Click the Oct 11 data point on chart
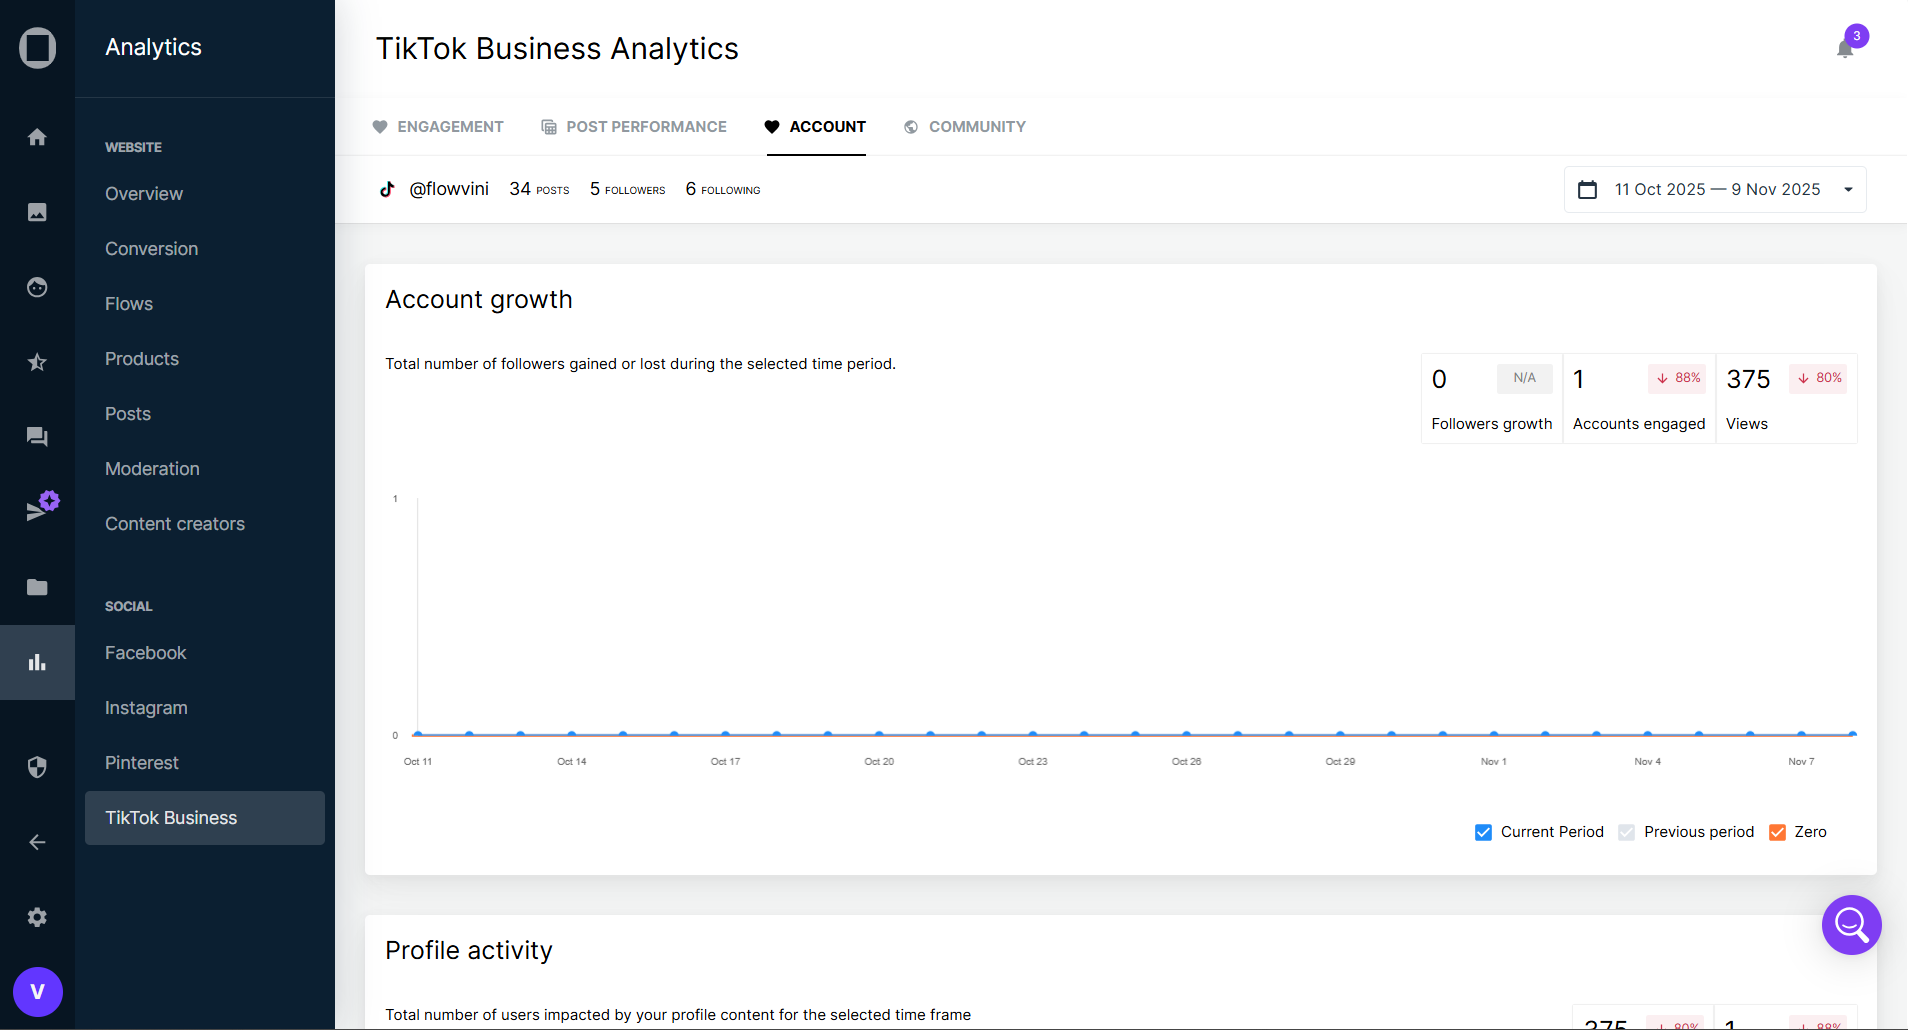 pyautogui.click(x=418, y=734)
